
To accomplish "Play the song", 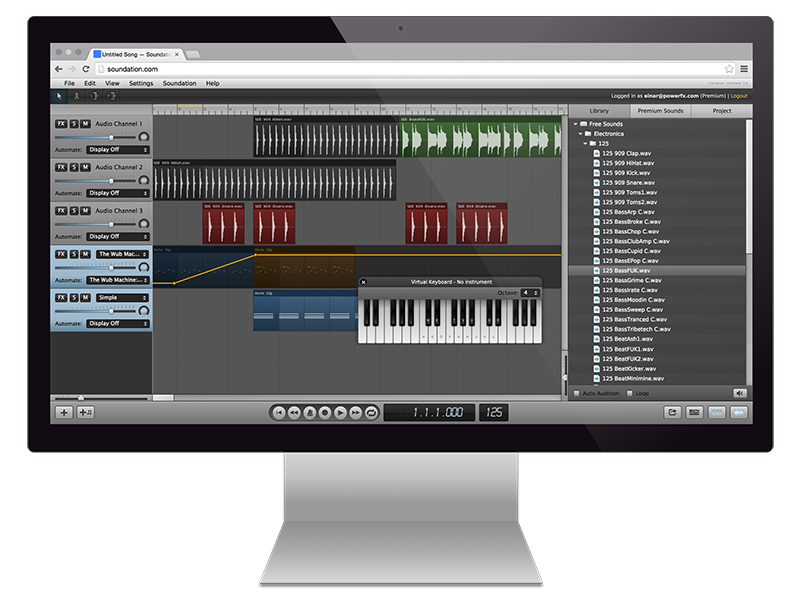I will tap(340, 412).
